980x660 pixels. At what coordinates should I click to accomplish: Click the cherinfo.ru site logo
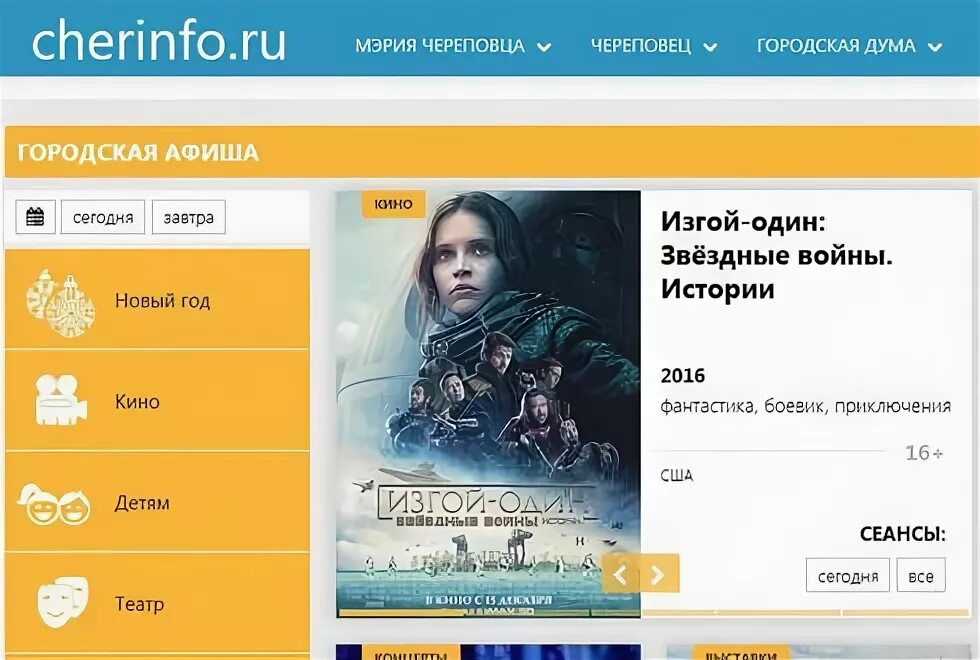(159, 41)
